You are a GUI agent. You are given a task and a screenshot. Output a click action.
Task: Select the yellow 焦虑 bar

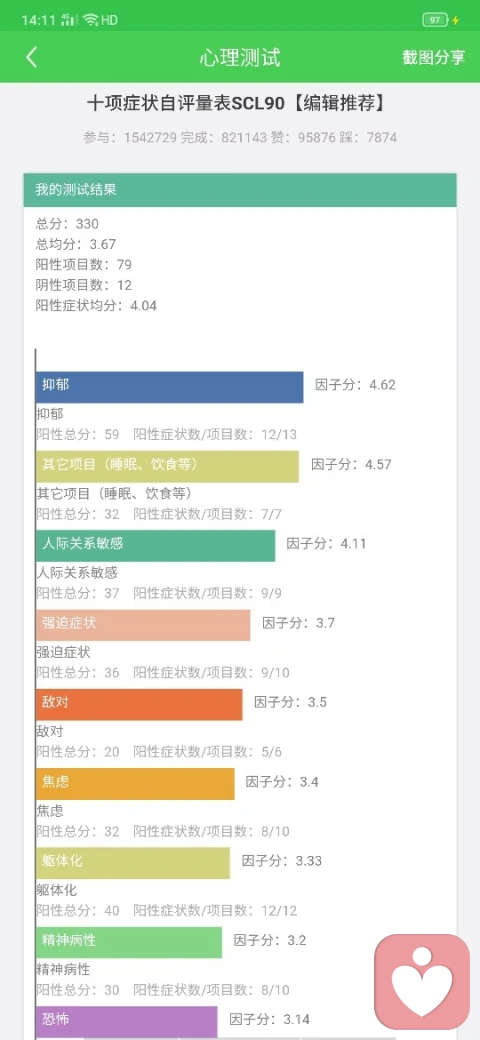(135, 784)
